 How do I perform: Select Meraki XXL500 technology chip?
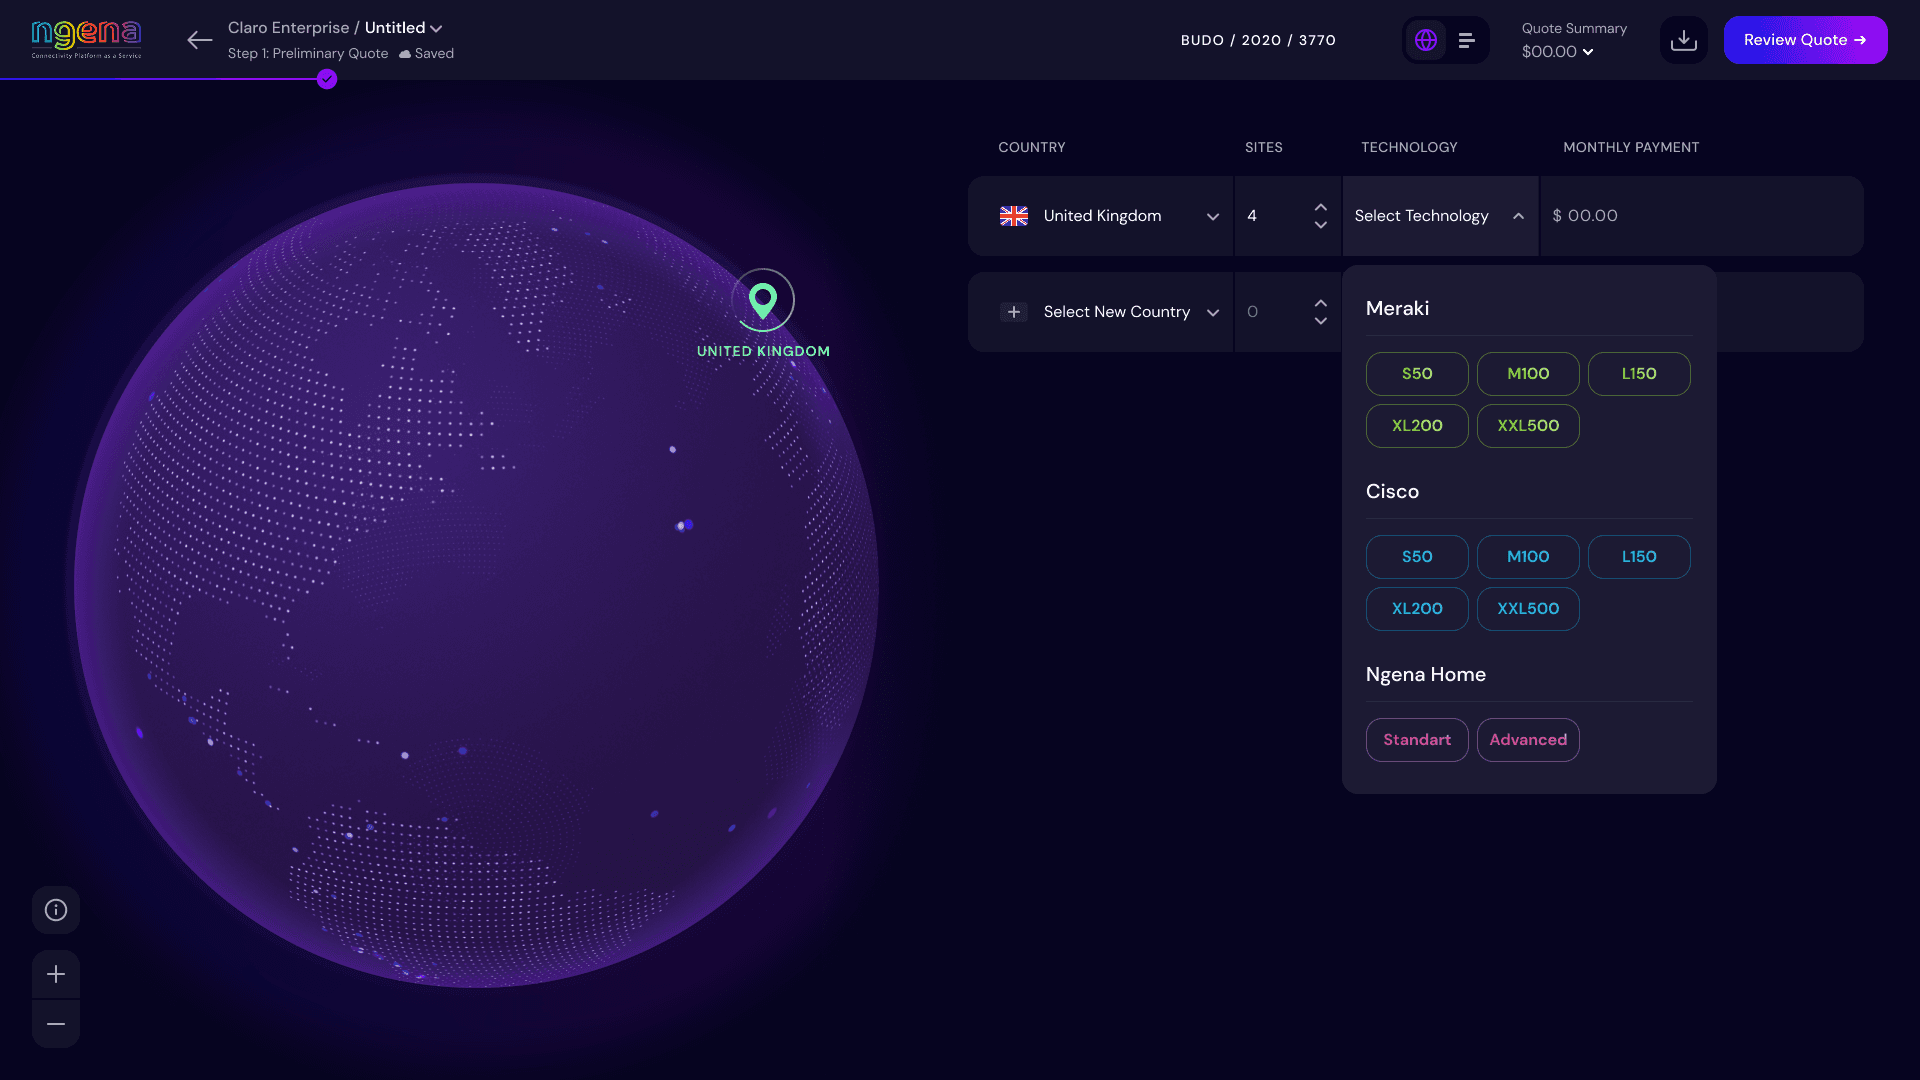(1528, 426)
